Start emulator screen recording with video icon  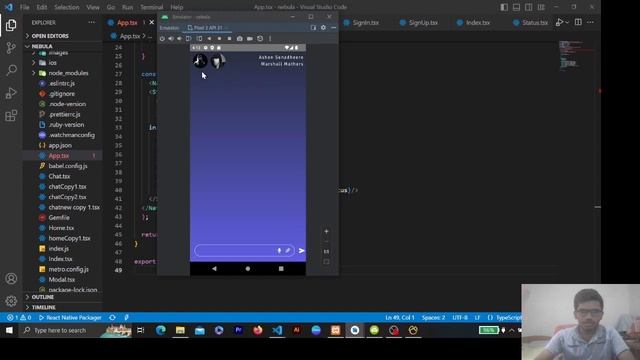pyautogui.click(x=249, y=39)
